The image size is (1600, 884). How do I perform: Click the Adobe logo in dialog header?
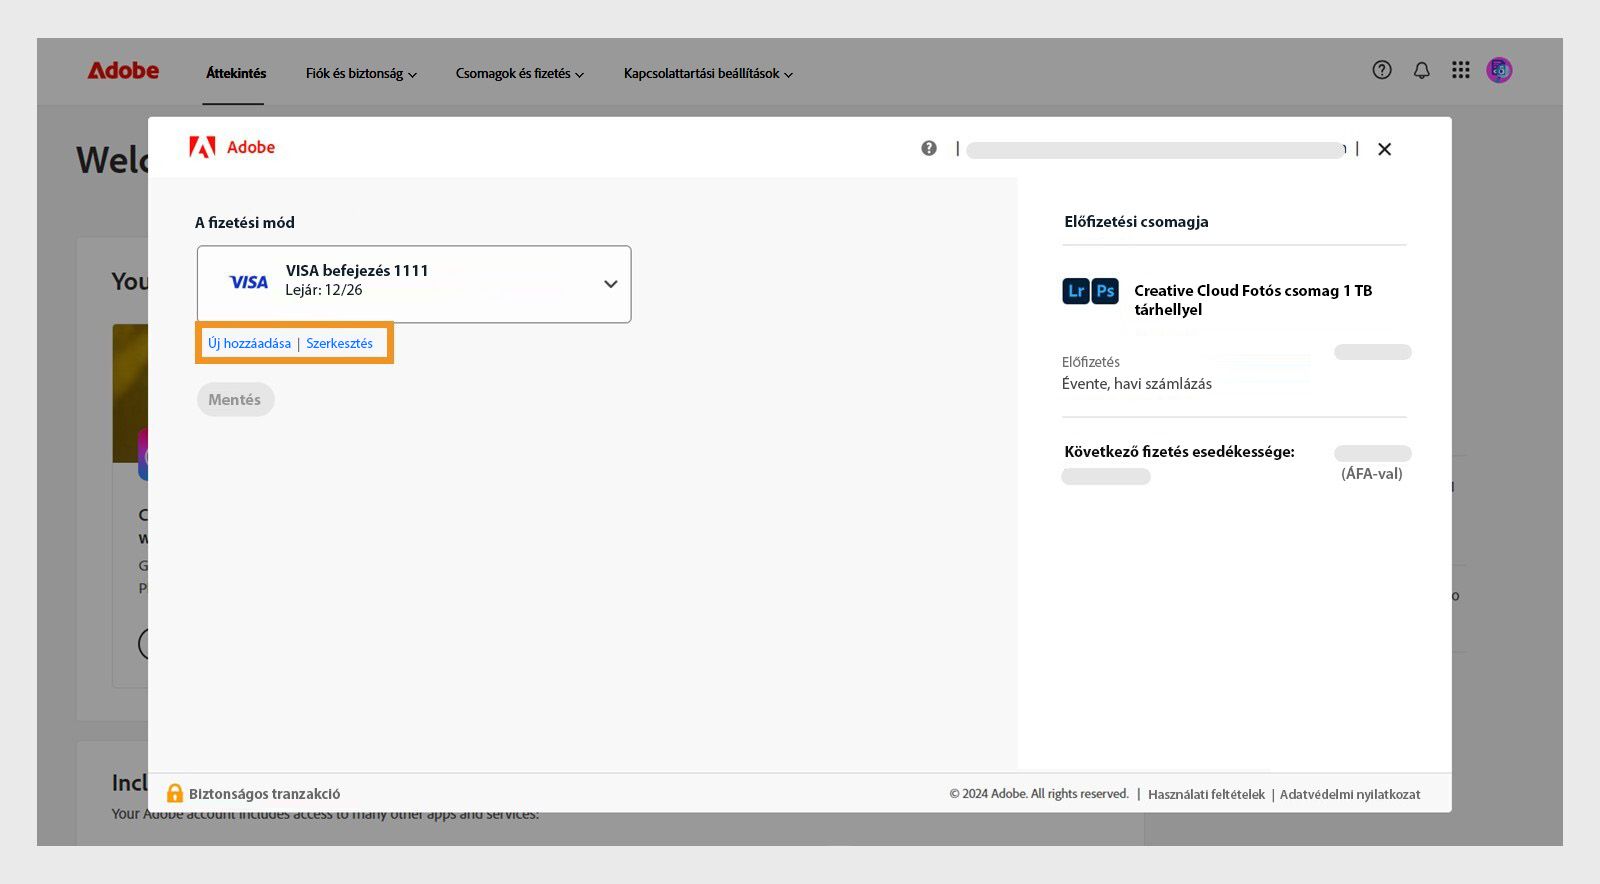coord(232,148)
